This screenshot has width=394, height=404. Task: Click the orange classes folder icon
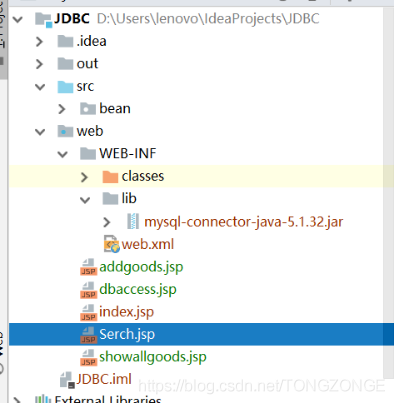pyautogui.click(x=110, y=176)
